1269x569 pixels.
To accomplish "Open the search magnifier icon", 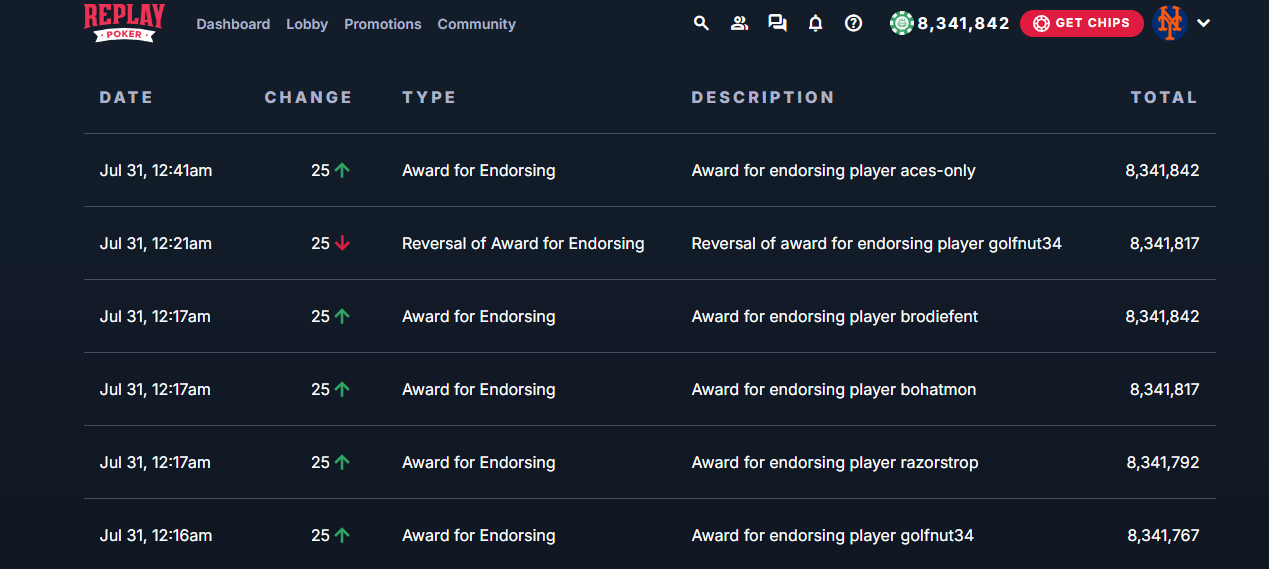I will (x=701, y=23).
